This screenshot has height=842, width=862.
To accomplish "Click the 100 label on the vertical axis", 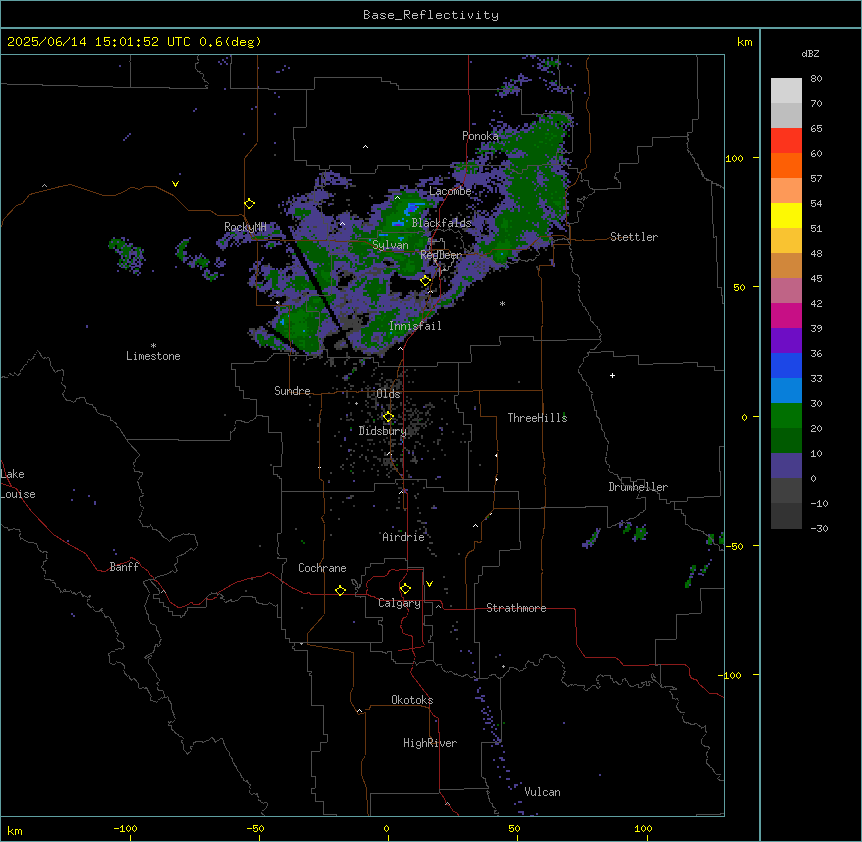I will [734, 158].
